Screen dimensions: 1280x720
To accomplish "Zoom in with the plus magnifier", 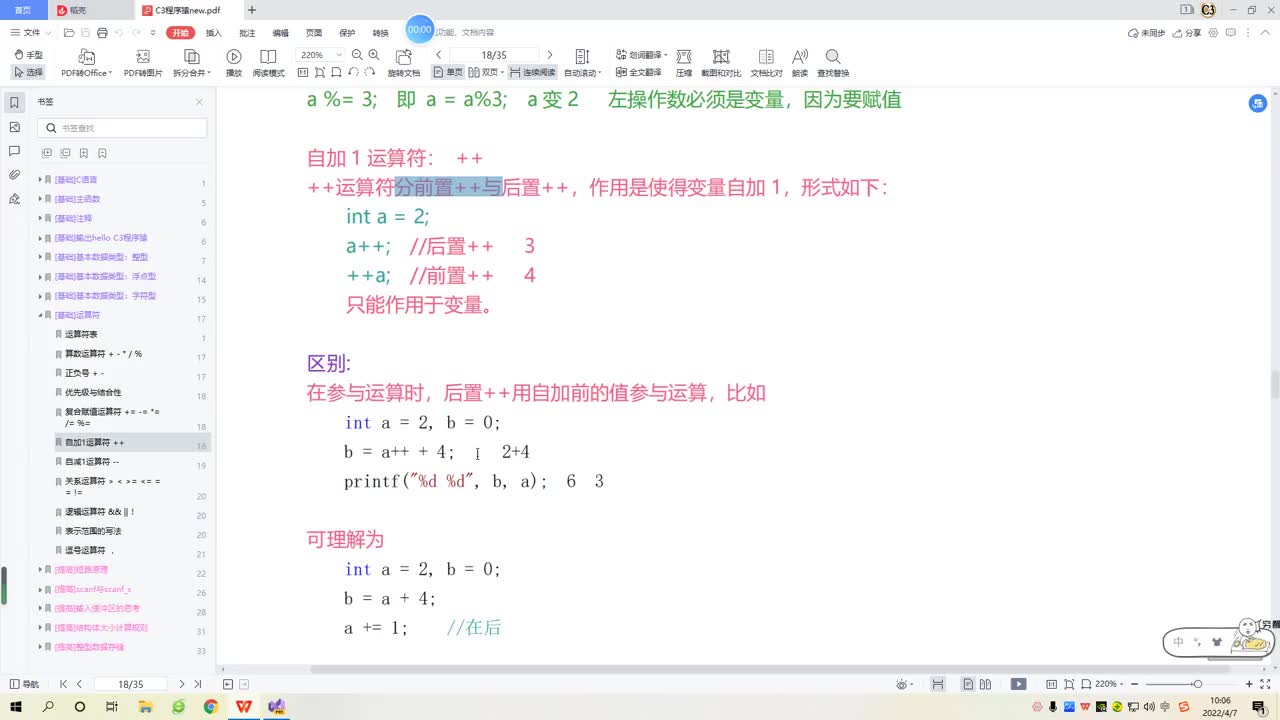I will click(x=374, y=55).
